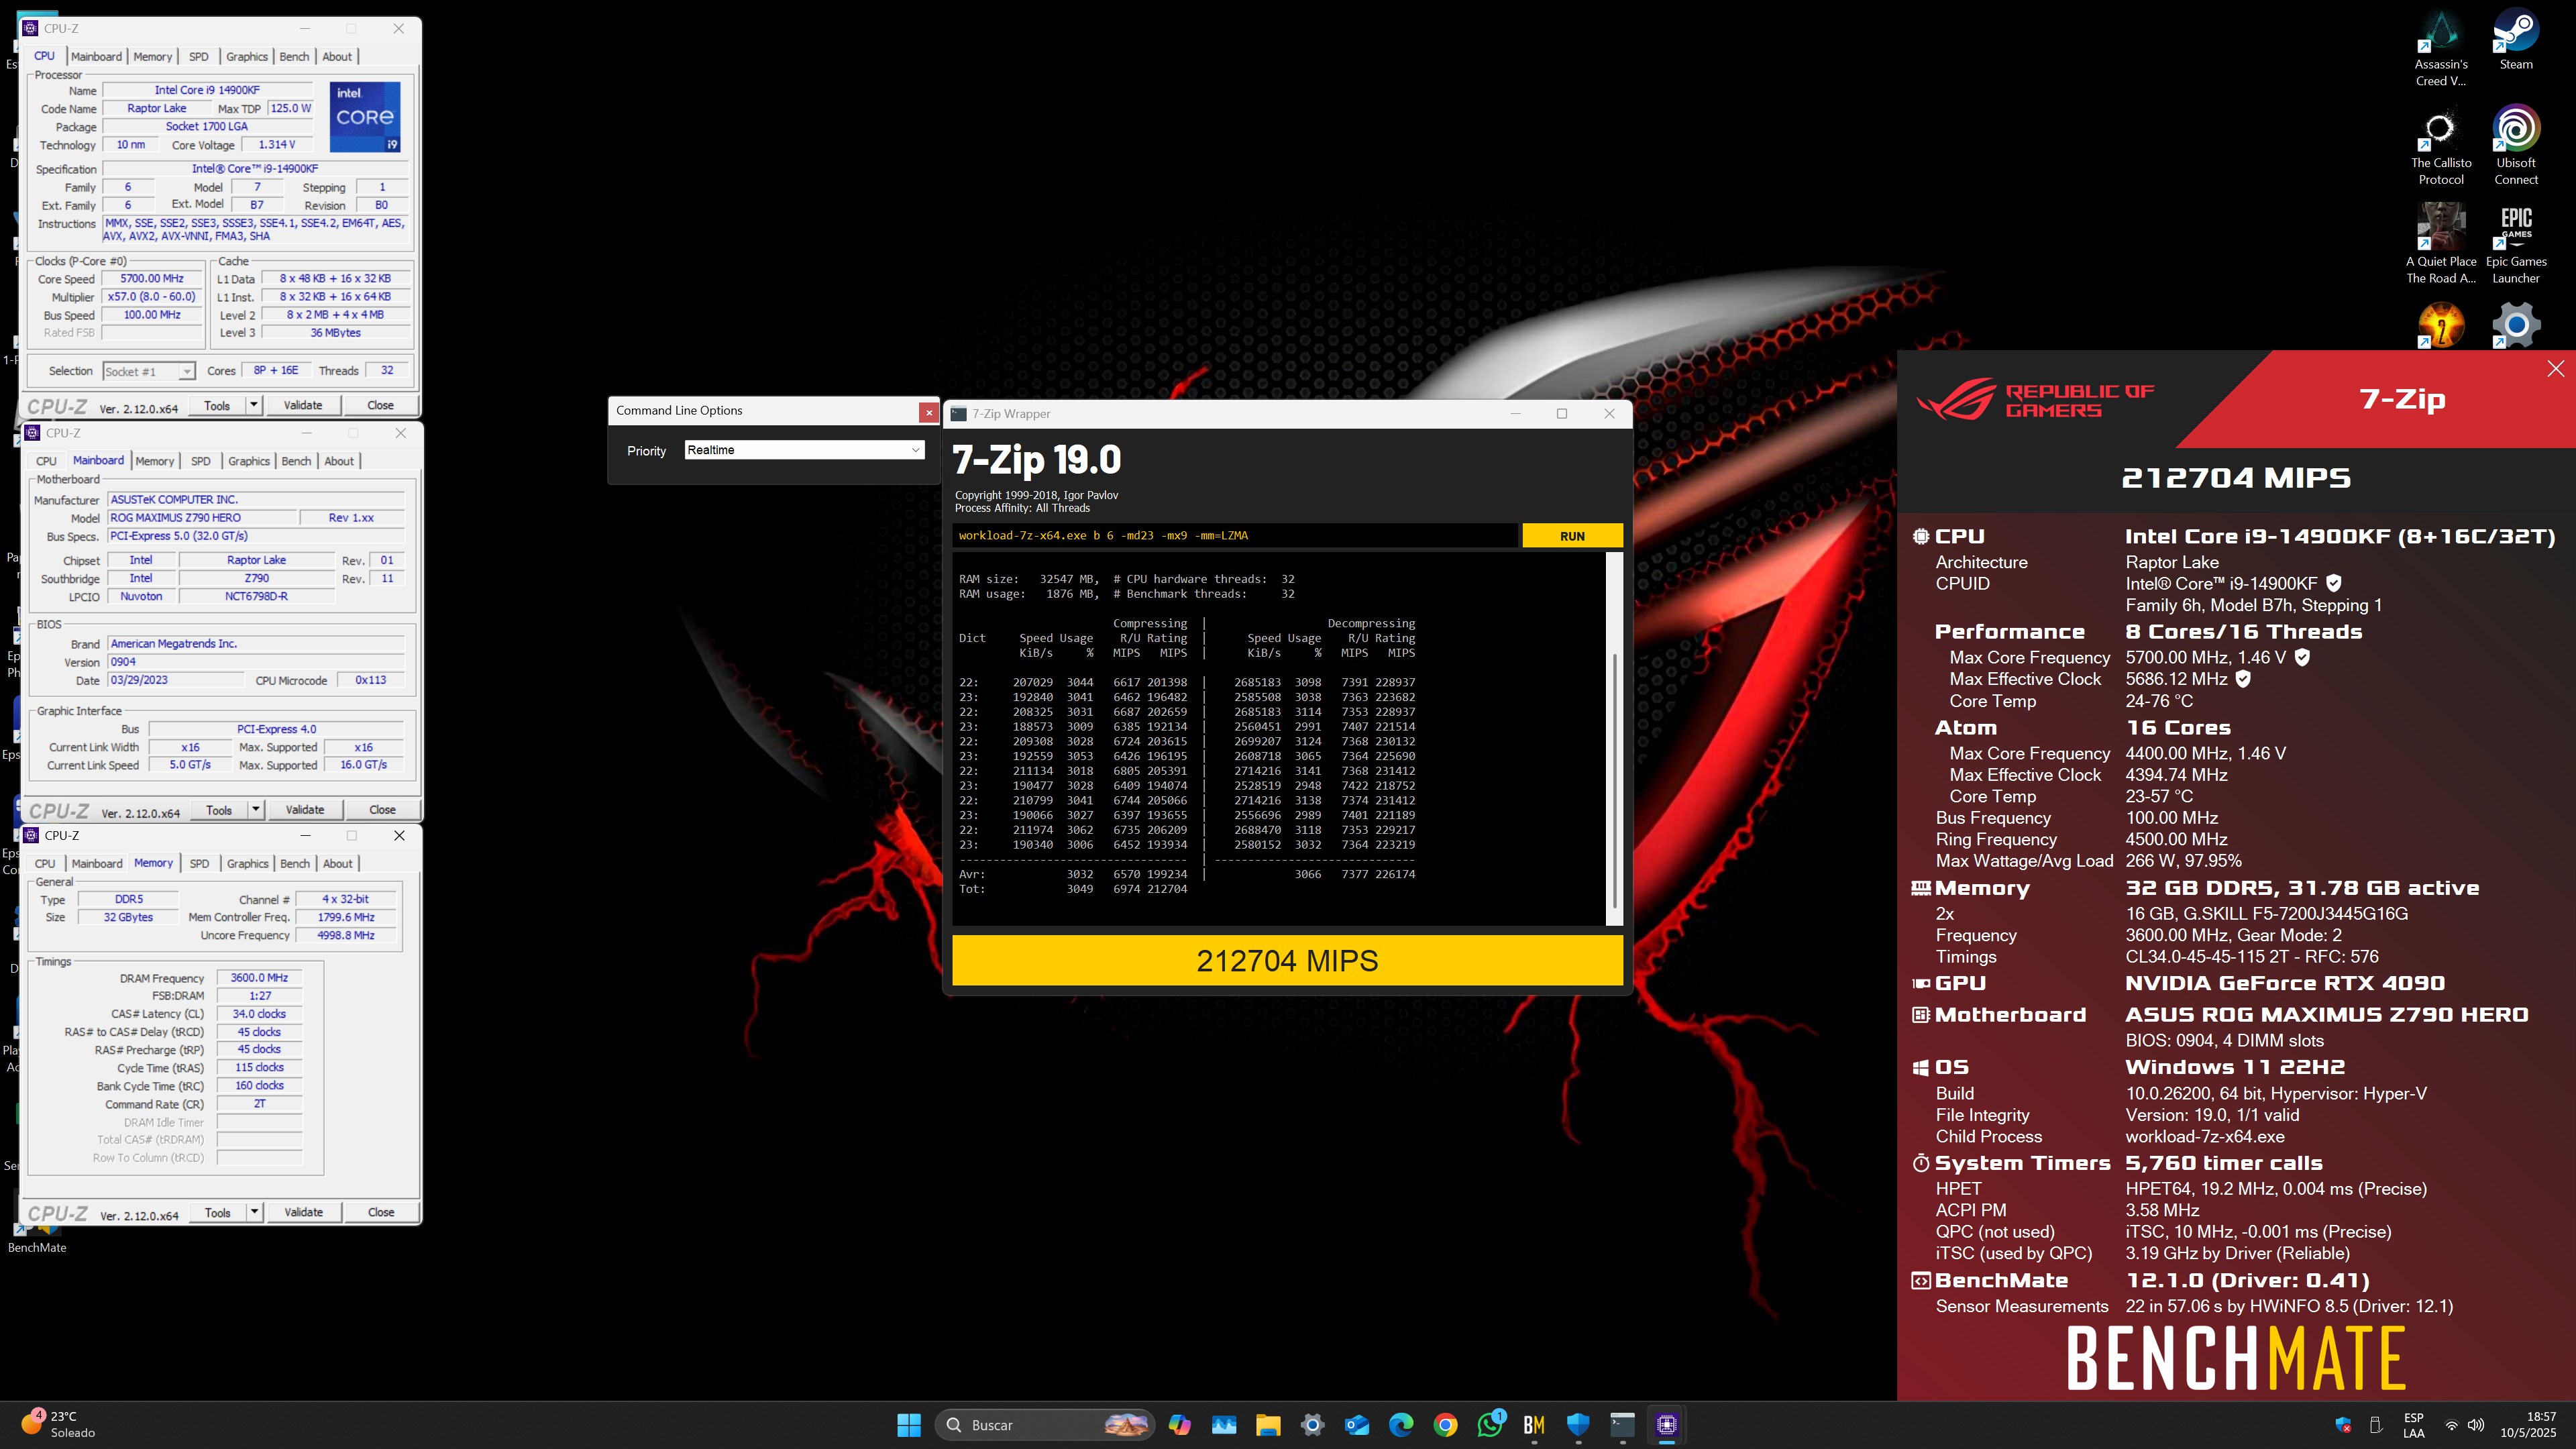The image size is (2576, 1449).
Task: Open Microsoft Edge from the taskbar
Action: [1401, 1425]
